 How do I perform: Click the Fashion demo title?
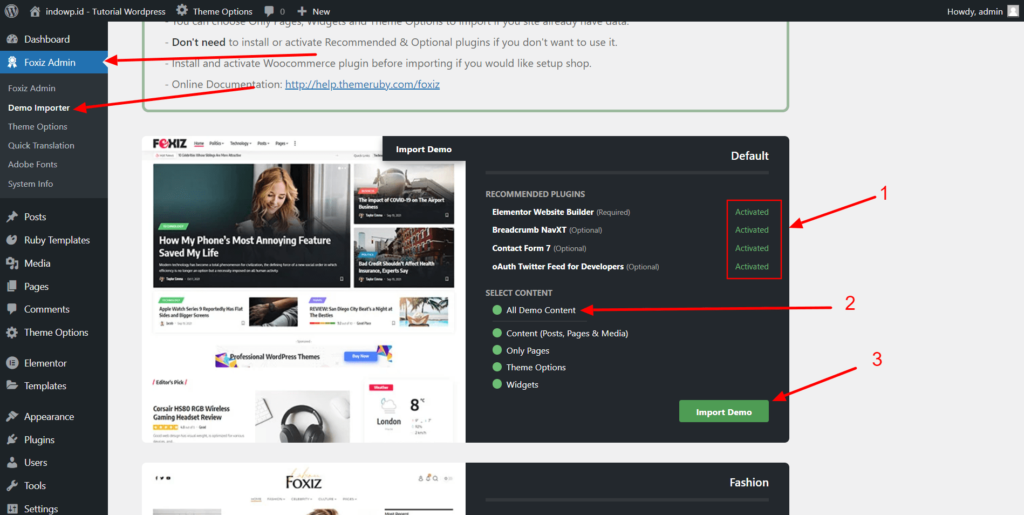click(x=749, y=482)
